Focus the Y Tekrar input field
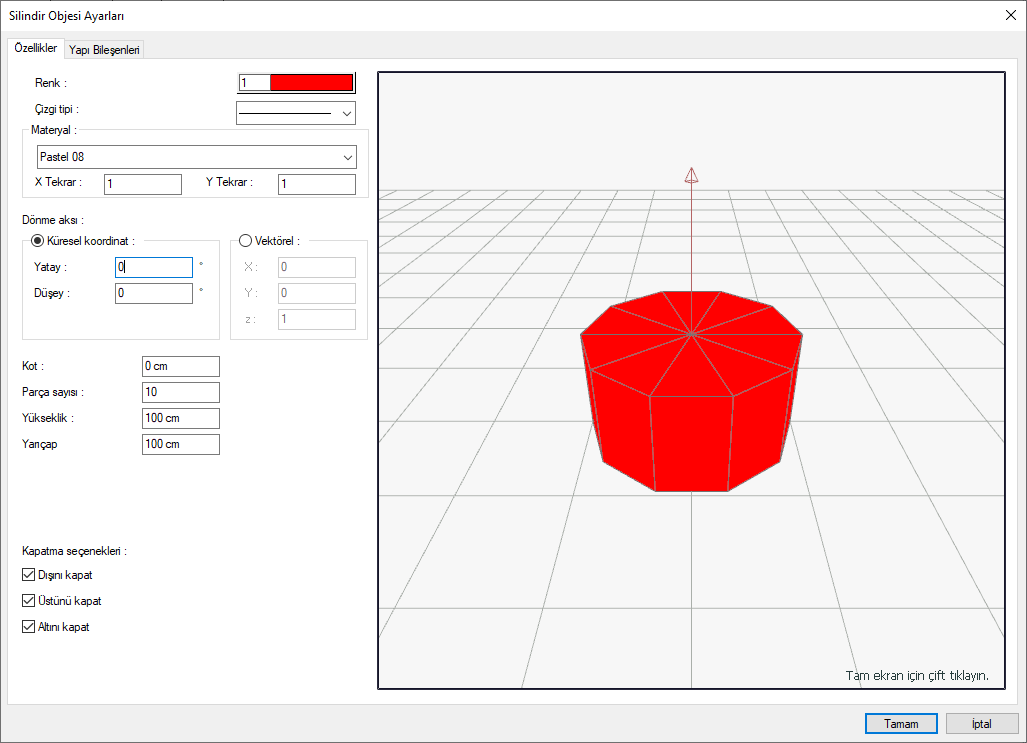This screenshot has height=743, width=1027. point(316,184)
